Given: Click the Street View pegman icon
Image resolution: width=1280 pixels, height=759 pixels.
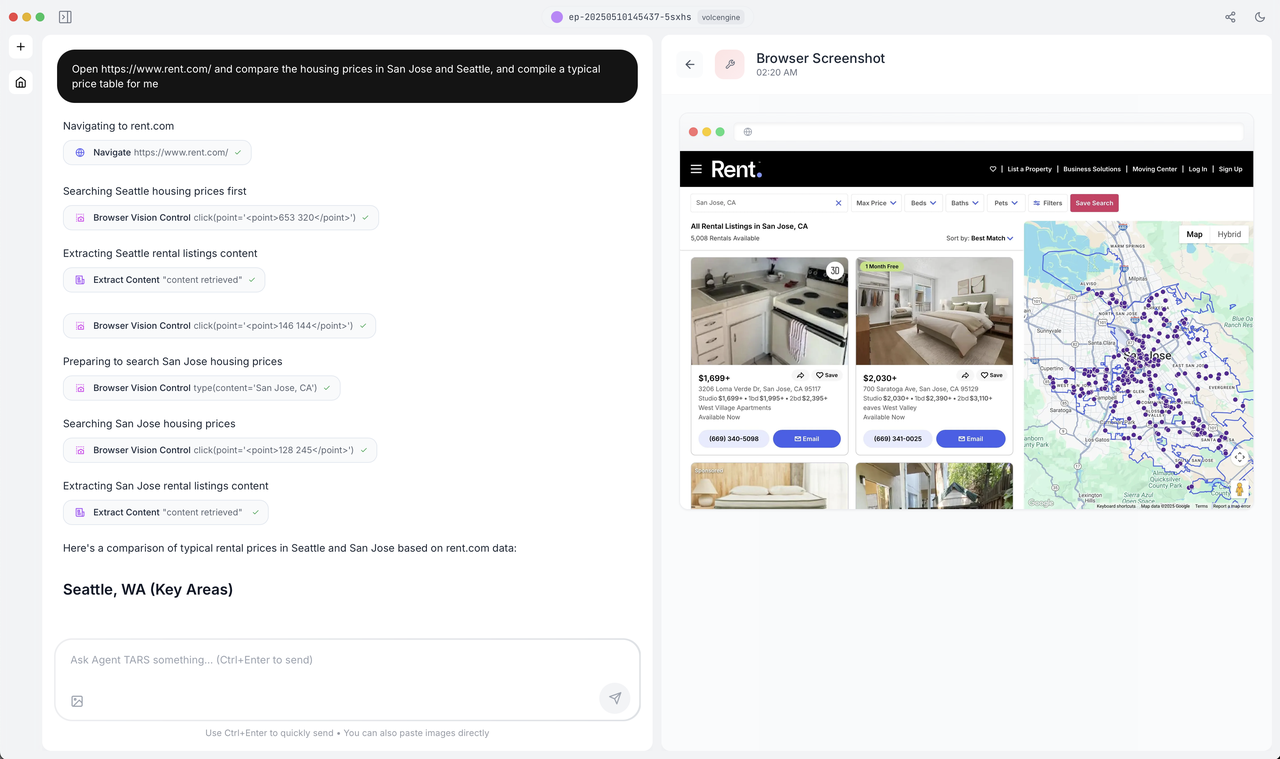Looking at the screenshot, I should click(1239, 489).
